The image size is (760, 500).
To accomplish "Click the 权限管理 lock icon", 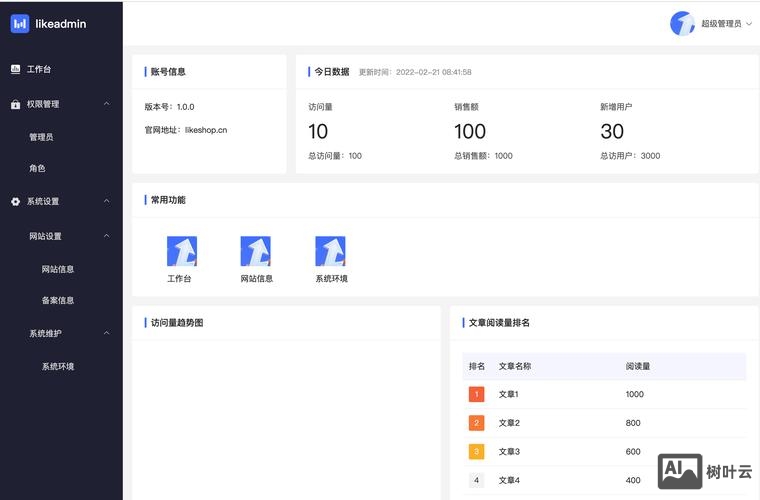I will [x=16, y=104].
